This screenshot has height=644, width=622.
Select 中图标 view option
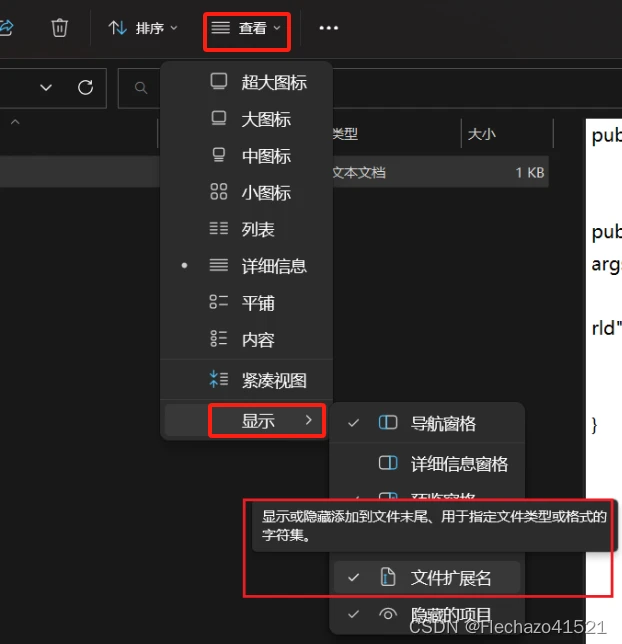coord(246,156)
